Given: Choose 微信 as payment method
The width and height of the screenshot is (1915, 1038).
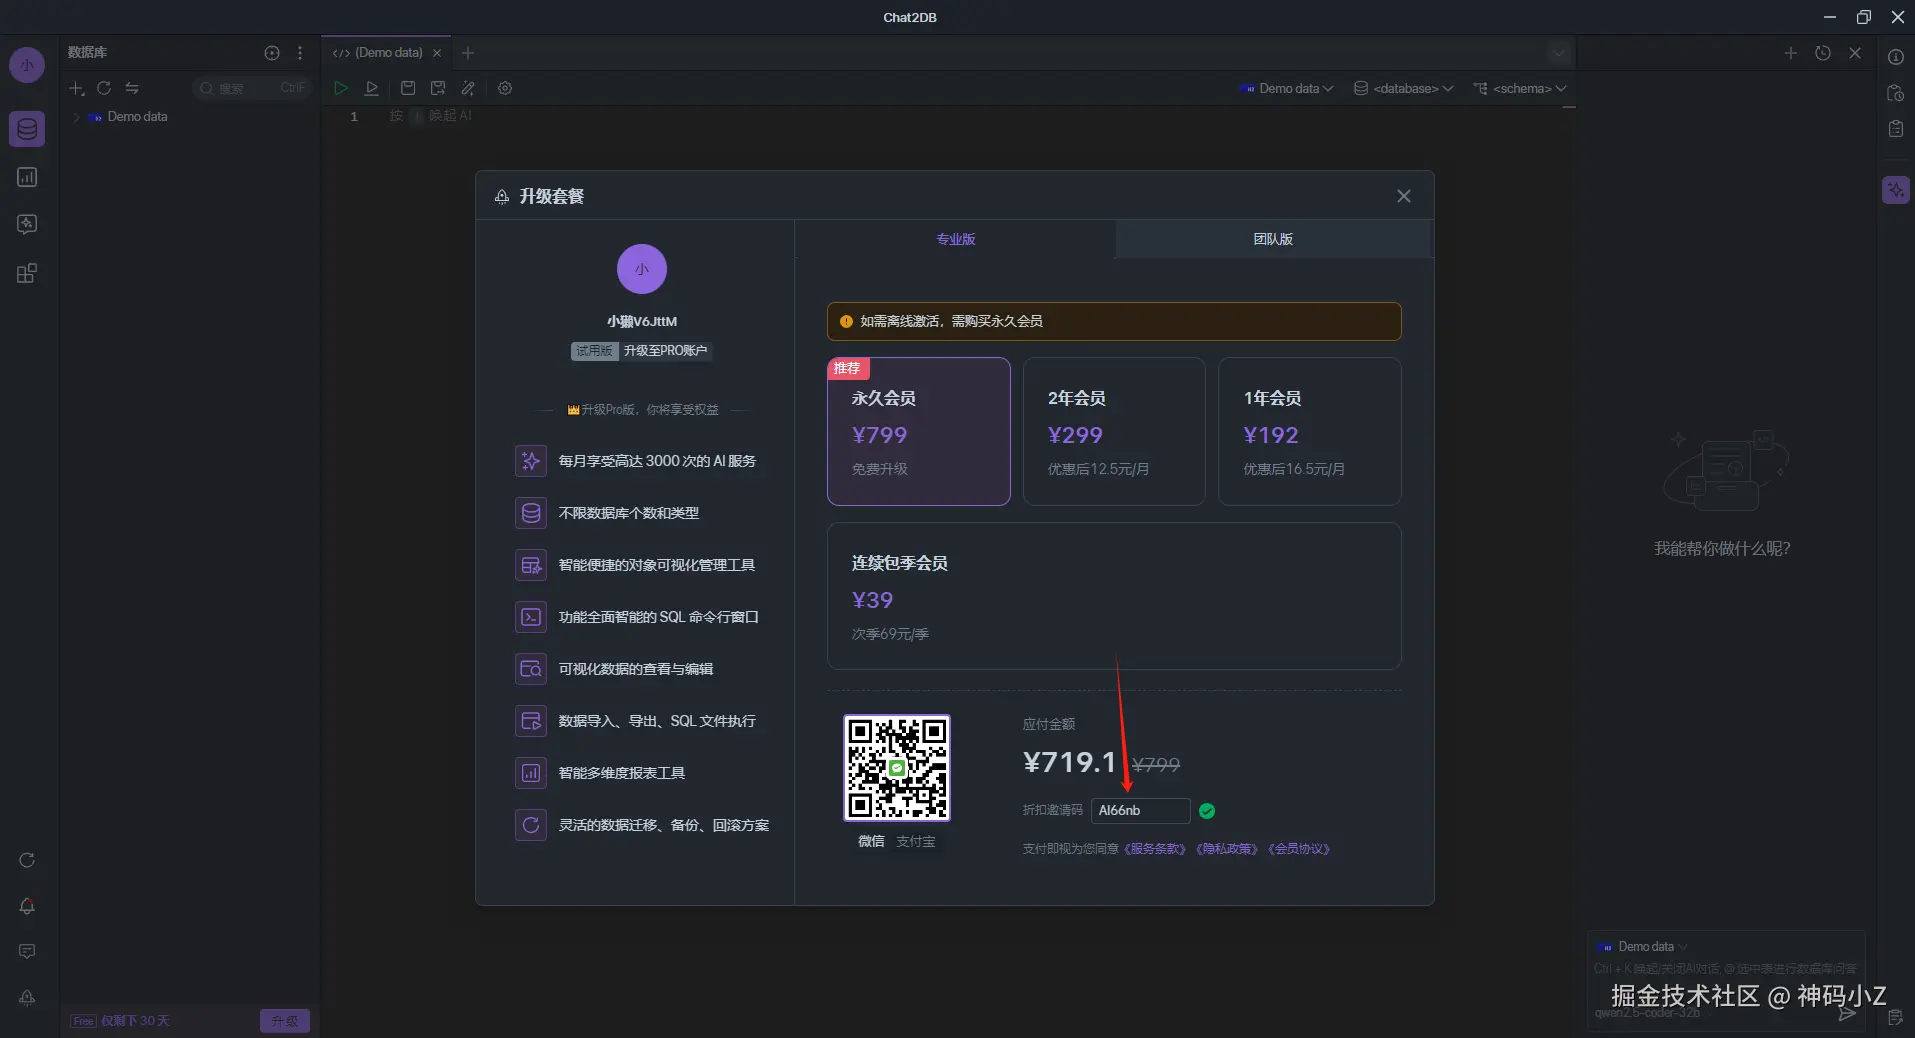Looking at the screenshot, I should [871, 842].
